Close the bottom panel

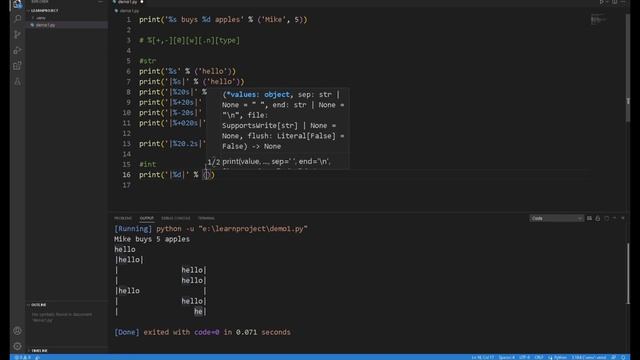[623, 218]
